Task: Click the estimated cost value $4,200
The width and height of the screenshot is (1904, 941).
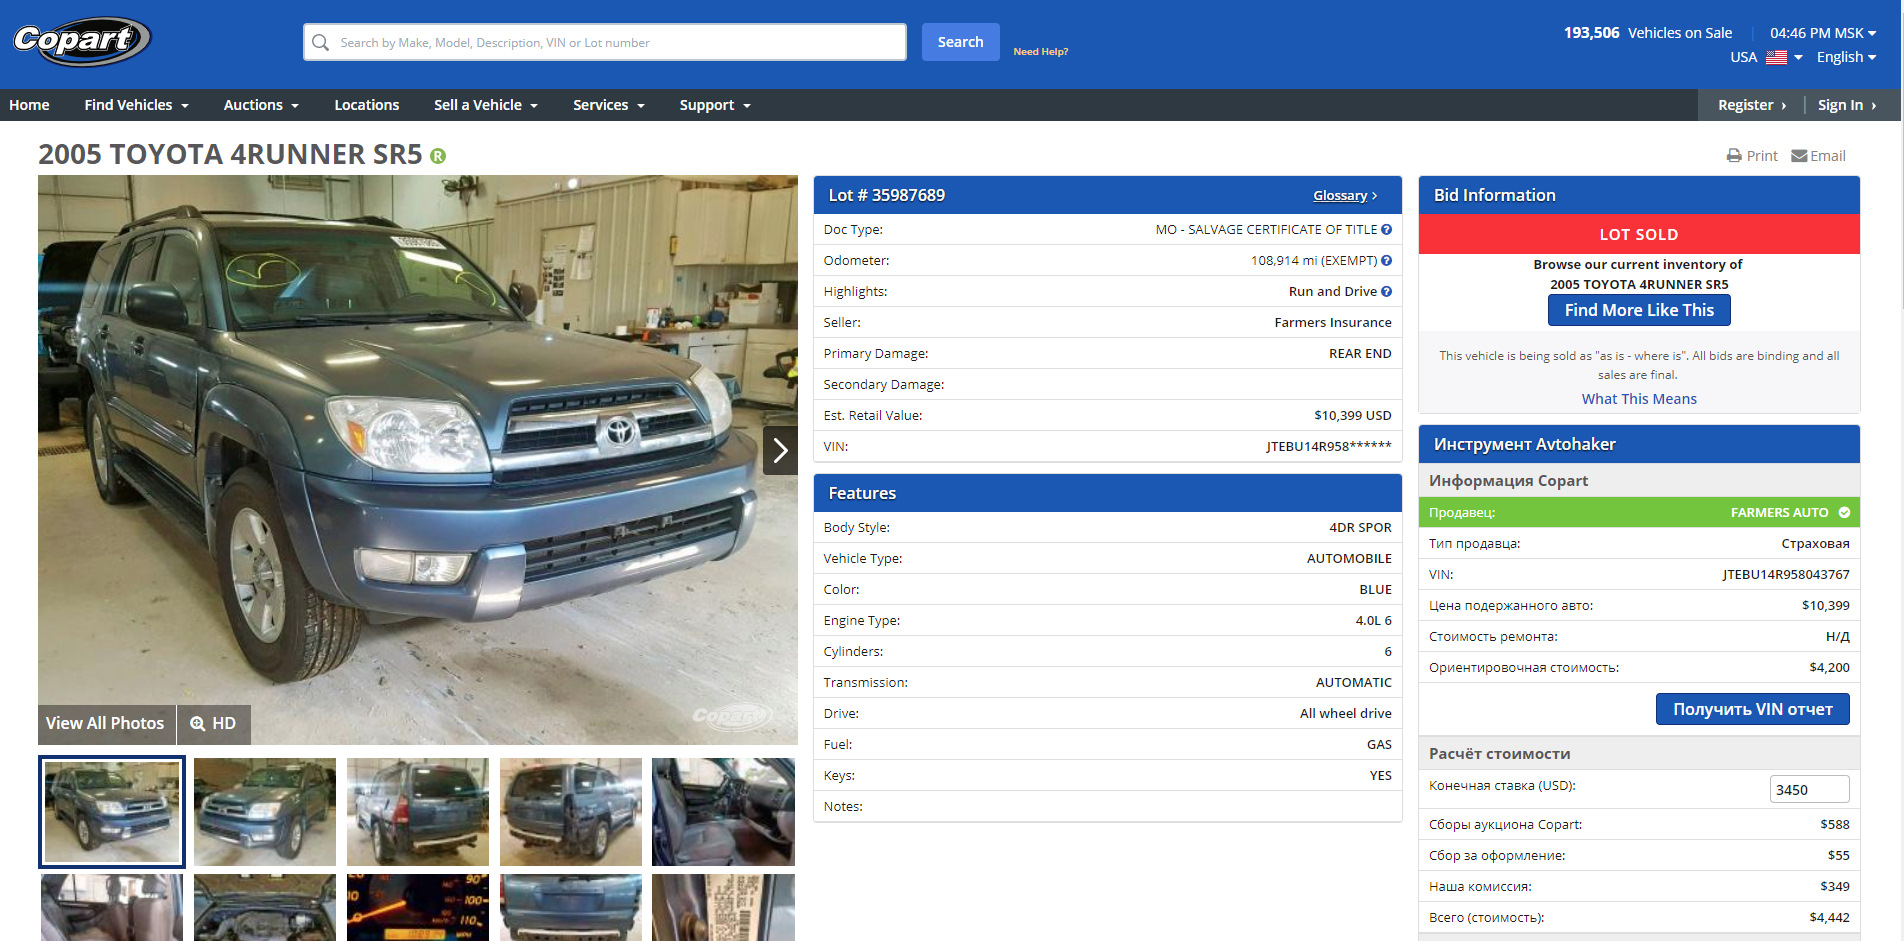Action: coord(1829,668)
